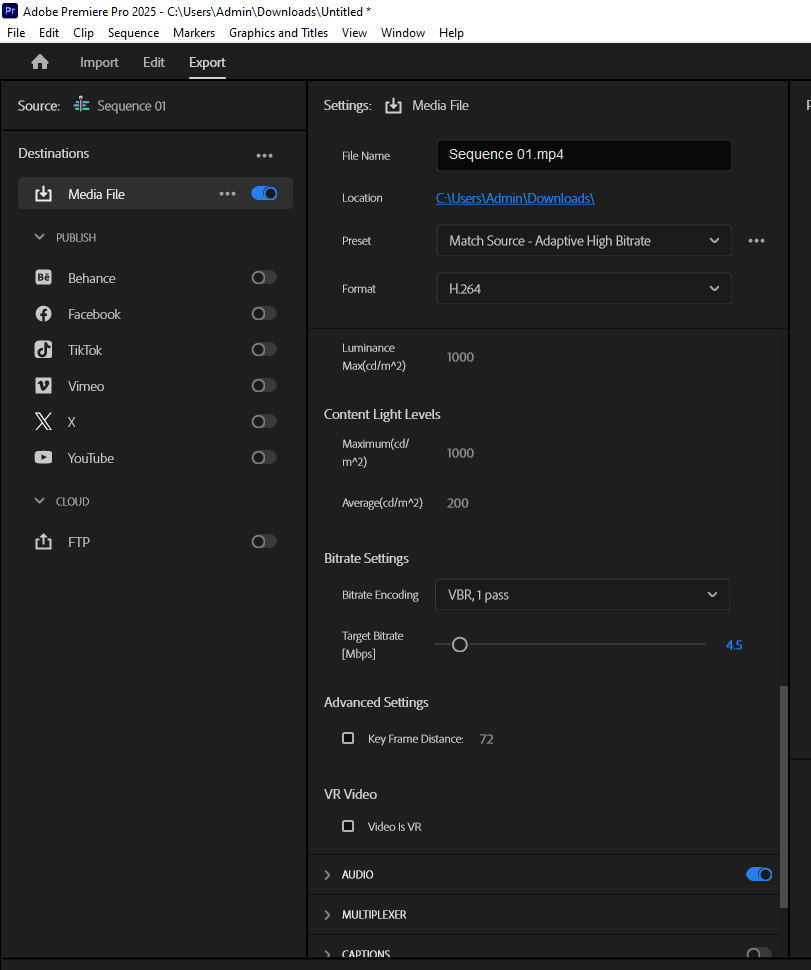Viewport: 811px width, 970px height.
Task: Click the YouTube icon
Action: 43,457
